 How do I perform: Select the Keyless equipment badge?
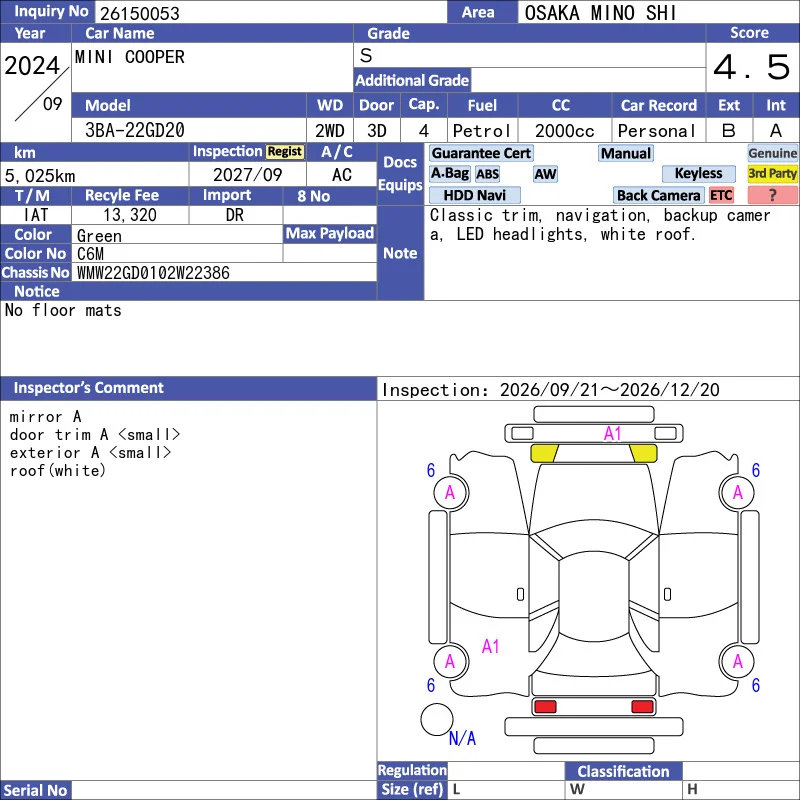click(x=698, y=173)
